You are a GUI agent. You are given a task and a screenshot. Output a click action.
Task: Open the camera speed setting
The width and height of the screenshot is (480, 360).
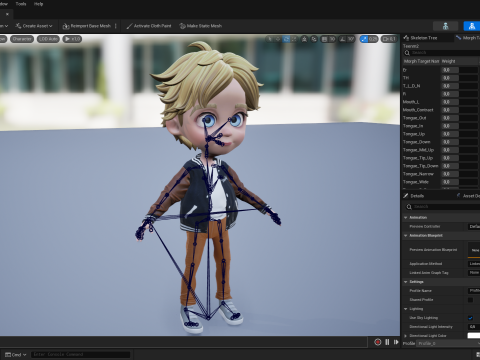(x=389, y=39)
